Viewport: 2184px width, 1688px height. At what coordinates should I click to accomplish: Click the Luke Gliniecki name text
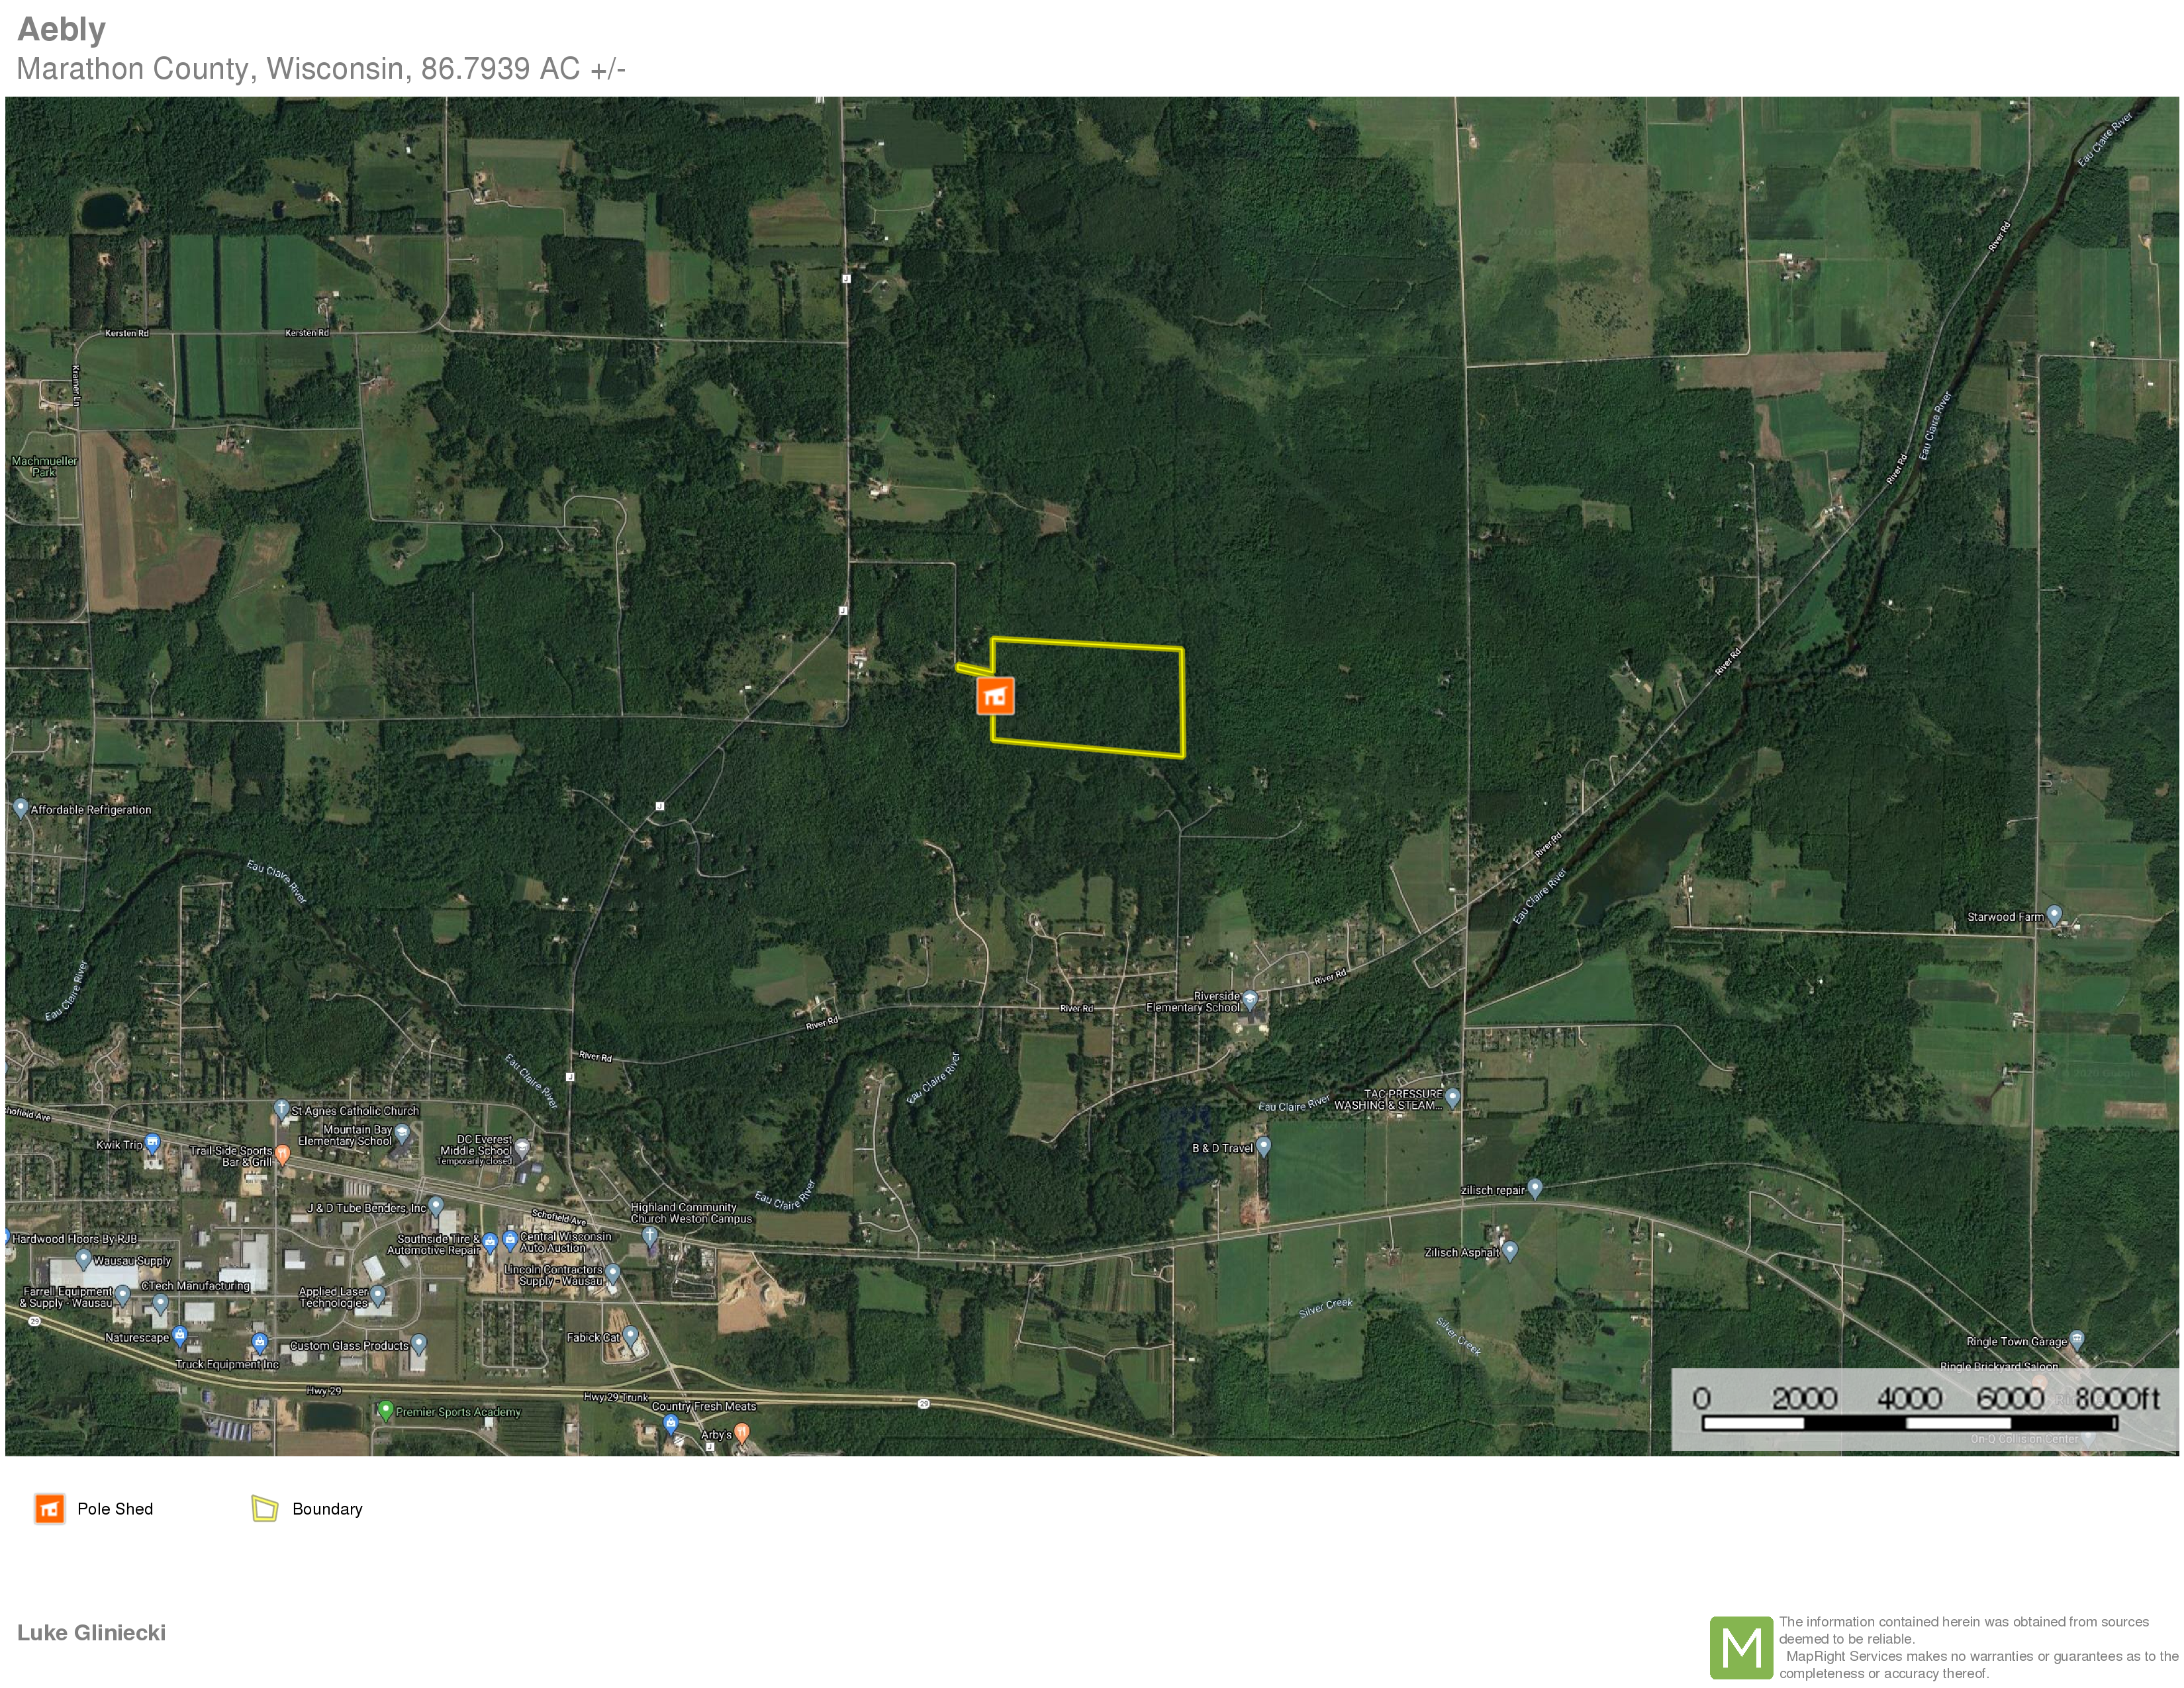pyautogui.click(x=91, y=1632)
